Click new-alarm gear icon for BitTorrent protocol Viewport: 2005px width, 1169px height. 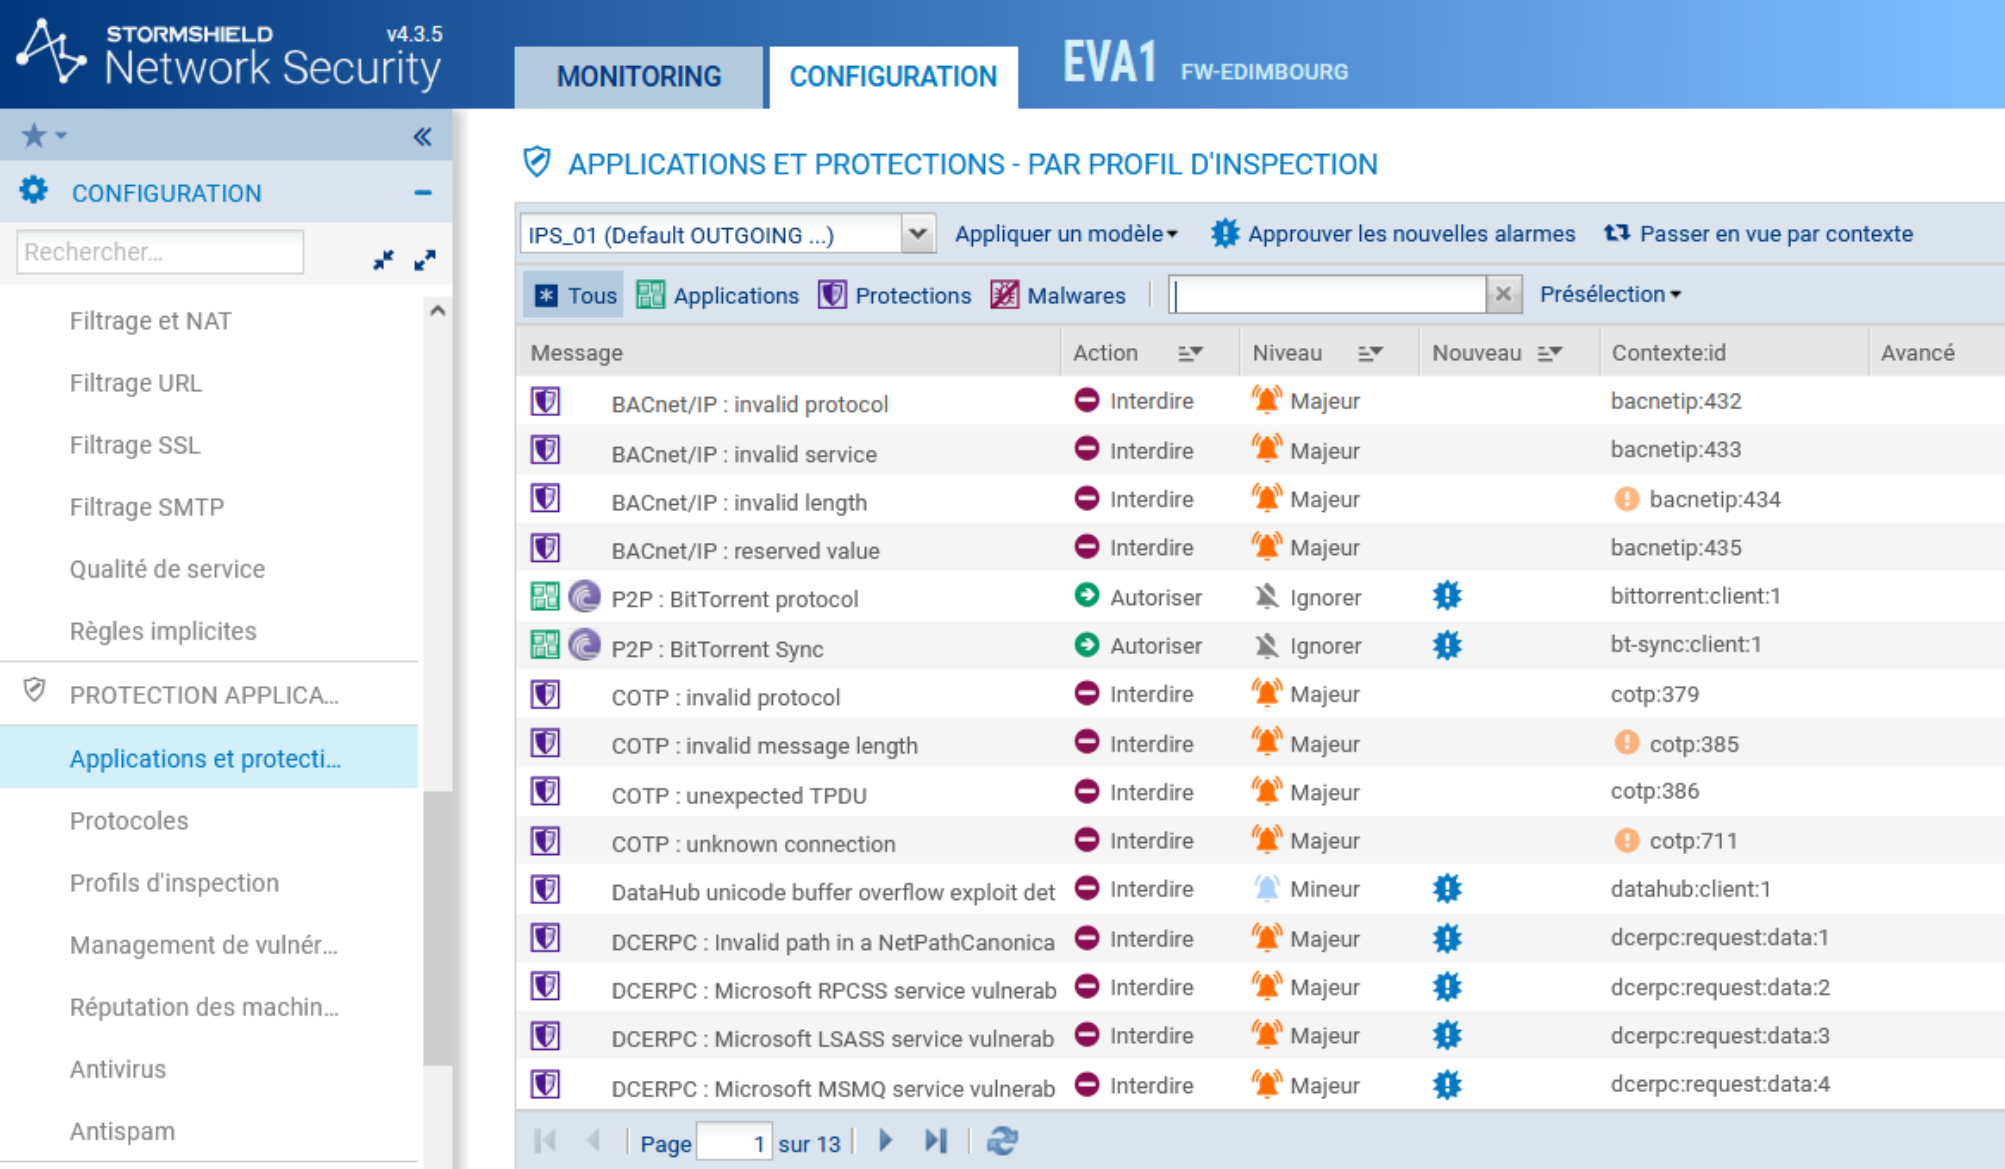(x=1446, y=597)
